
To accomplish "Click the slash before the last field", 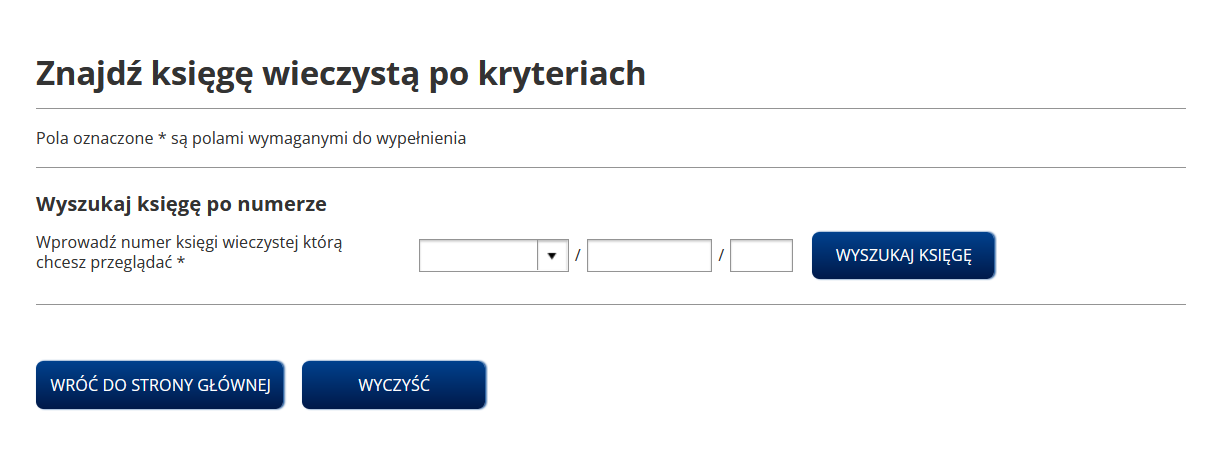I will [721, 257].
